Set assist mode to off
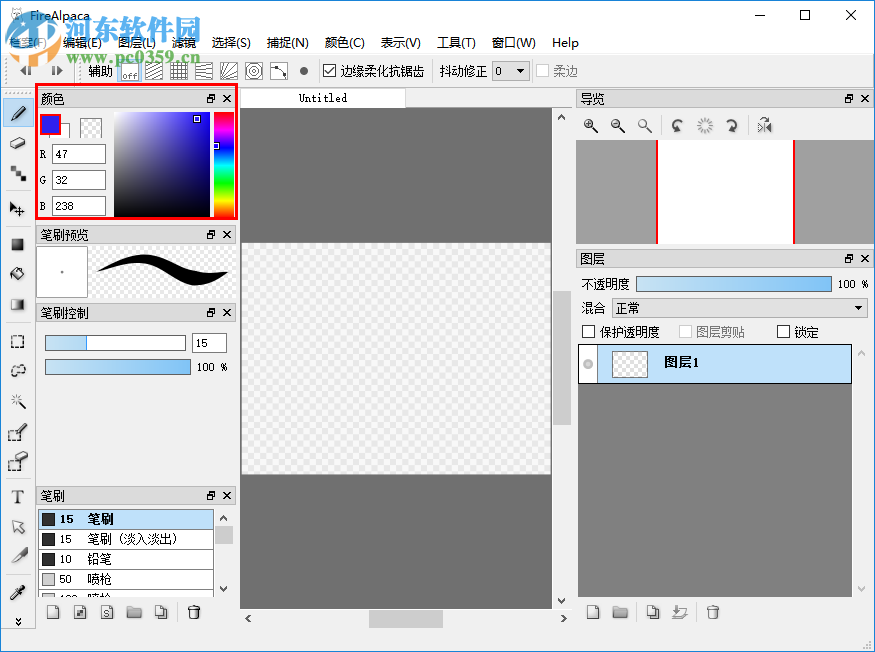This screenshot has height=652, width=875. pyautogui.click(x=129, y=70)
